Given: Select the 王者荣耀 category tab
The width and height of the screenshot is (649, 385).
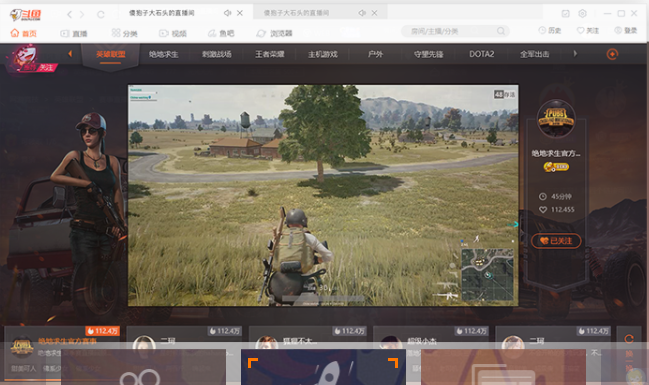Looking at the screenshot, I should (x=269, y=54).
